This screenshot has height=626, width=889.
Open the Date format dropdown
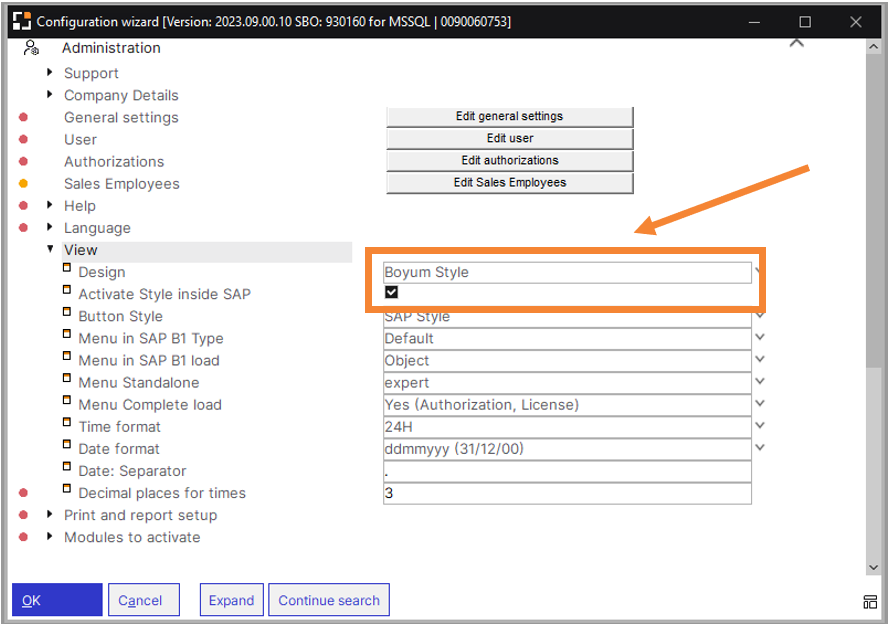tap(759, 448)
